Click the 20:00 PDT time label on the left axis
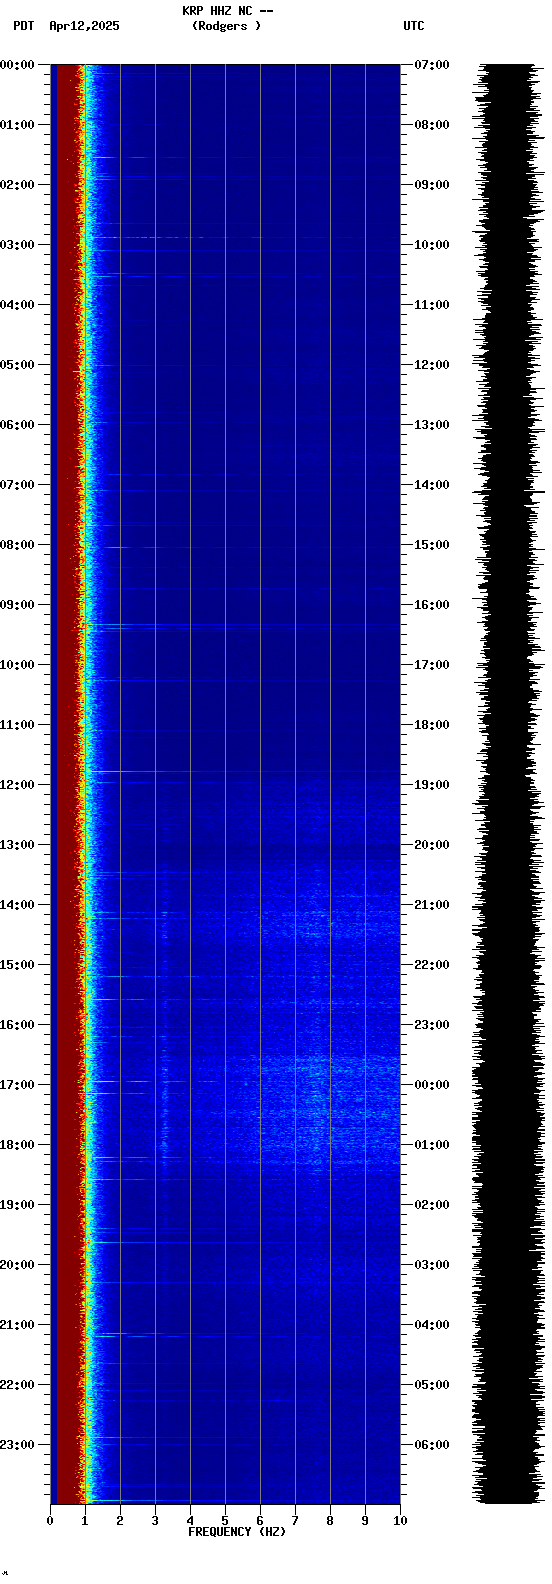The width and height of the screenshot is (552, 1584). click(17, 1265)
